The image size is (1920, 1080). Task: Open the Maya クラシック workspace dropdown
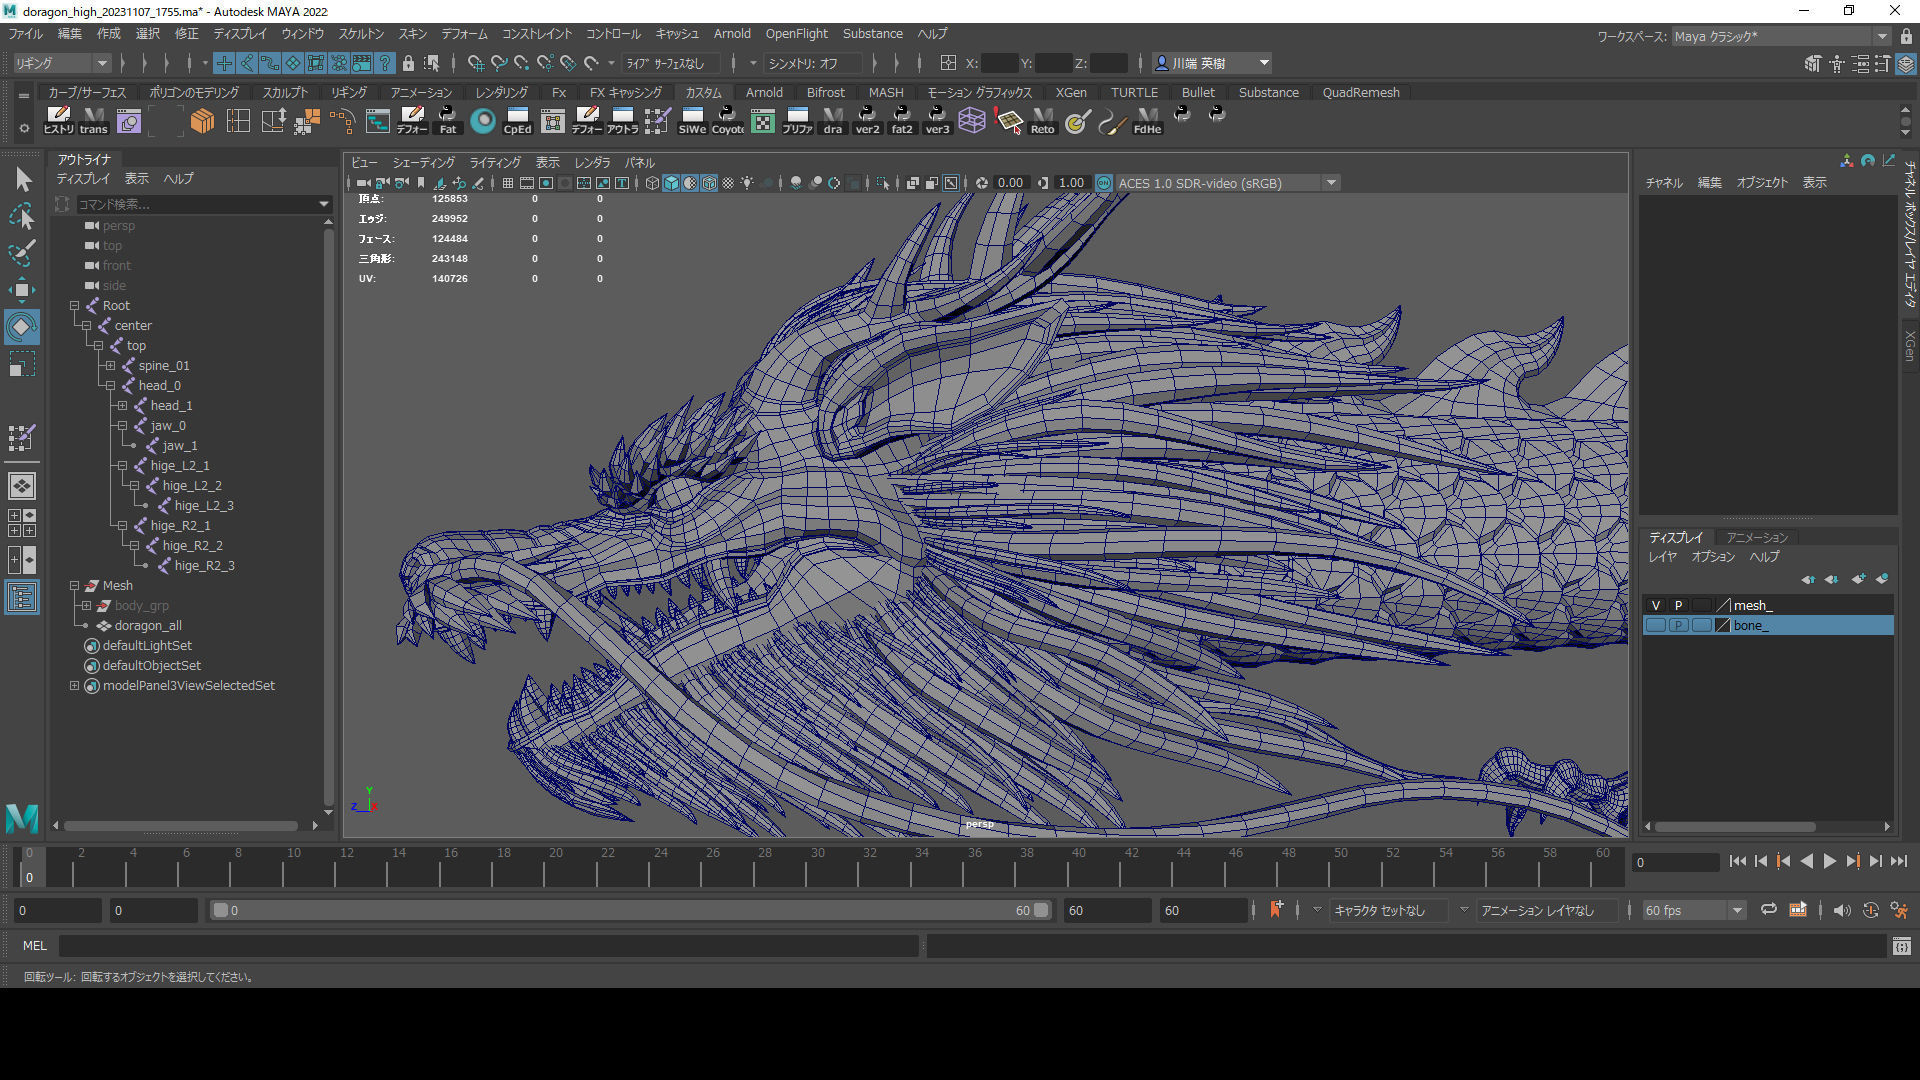(1781, 36)
